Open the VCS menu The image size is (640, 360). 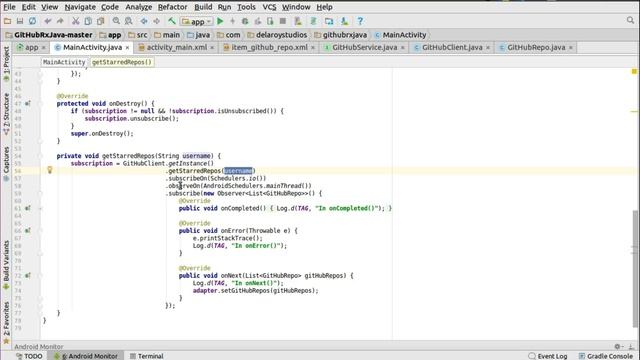(269, 7)
